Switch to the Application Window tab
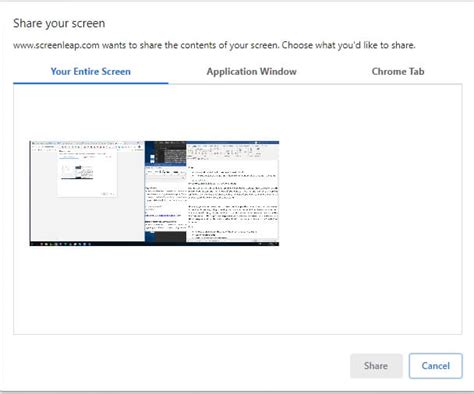 (x=251, y=71)
